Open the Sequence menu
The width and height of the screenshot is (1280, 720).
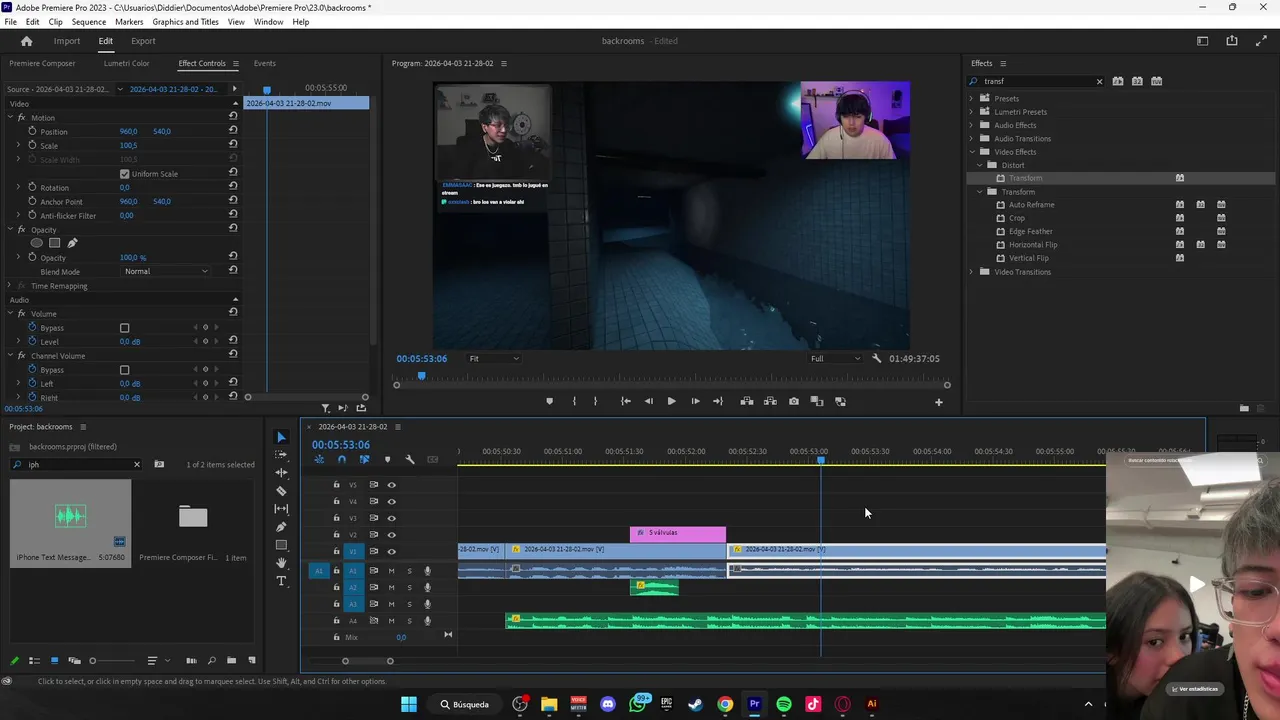pyautogui.click(x=89, y=22)
